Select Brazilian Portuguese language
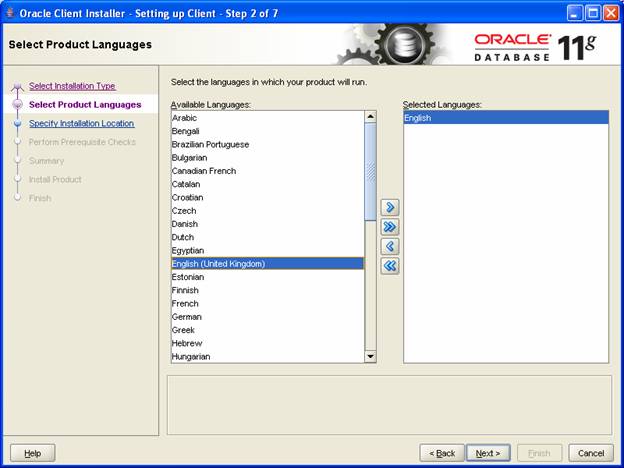 [267, 144]
